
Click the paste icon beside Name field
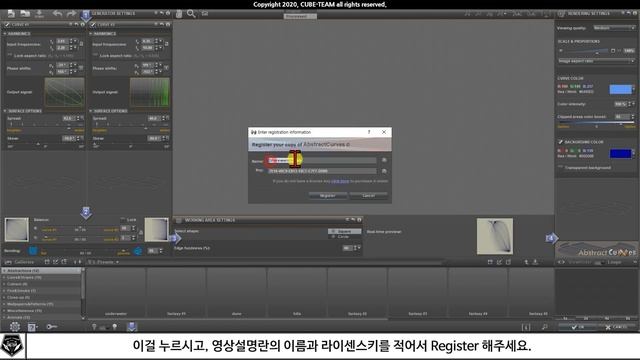pos(384,160)
